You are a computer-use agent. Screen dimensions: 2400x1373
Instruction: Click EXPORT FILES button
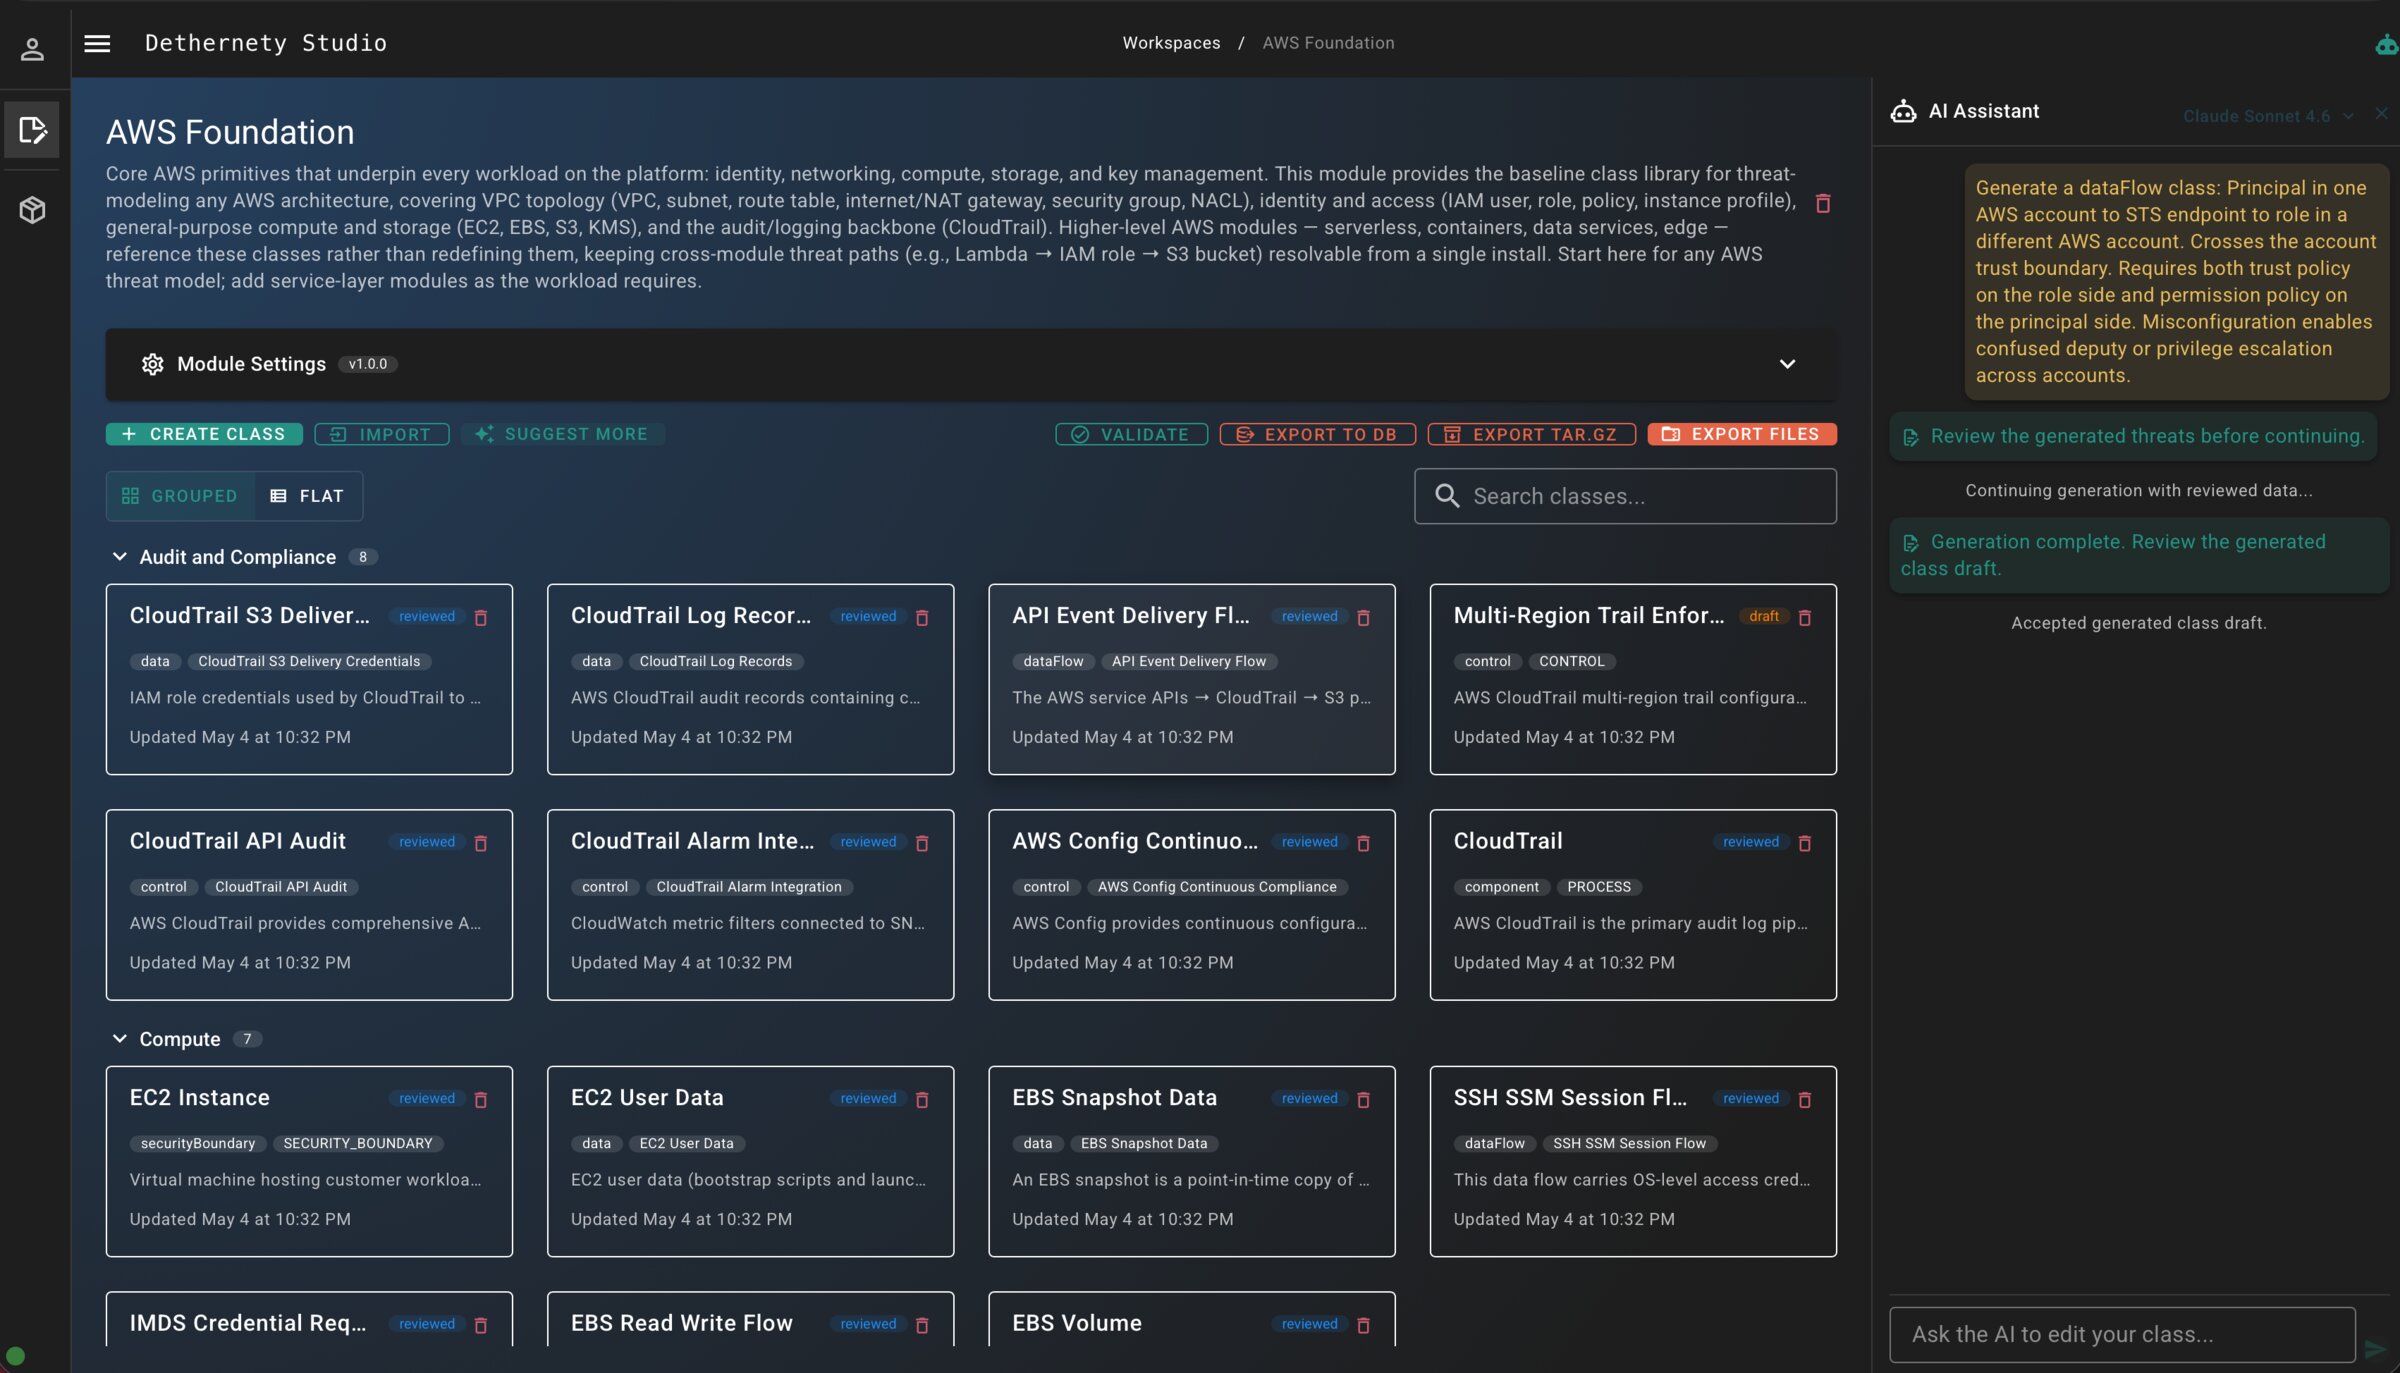click(1742, 434)
